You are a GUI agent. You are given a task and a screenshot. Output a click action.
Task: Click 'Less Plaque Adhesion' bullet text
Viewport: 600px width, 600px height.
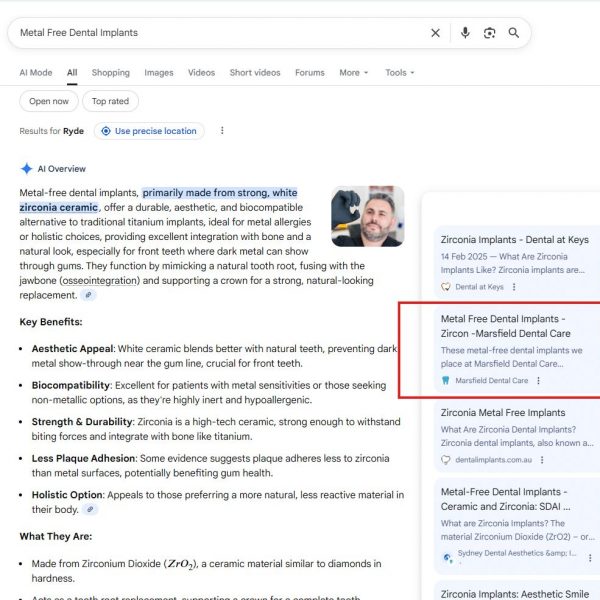coord(83,458)
